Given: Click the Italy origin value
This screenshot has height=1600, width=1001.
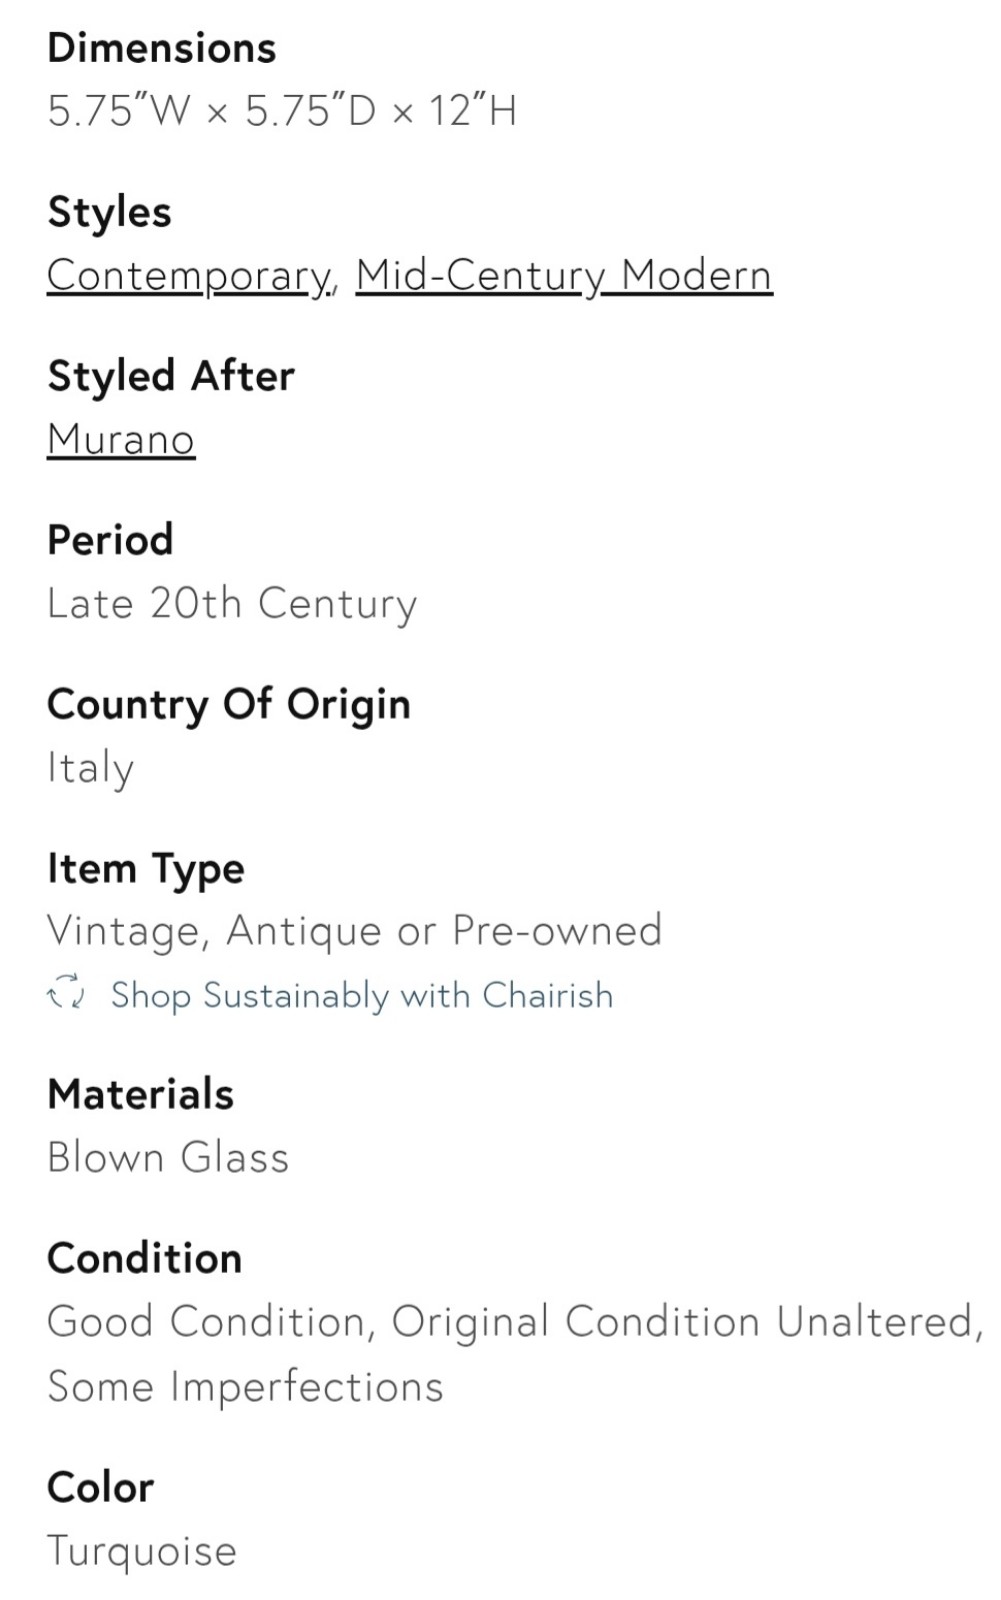Looking at the screenshot, I should tap(91, 769).
